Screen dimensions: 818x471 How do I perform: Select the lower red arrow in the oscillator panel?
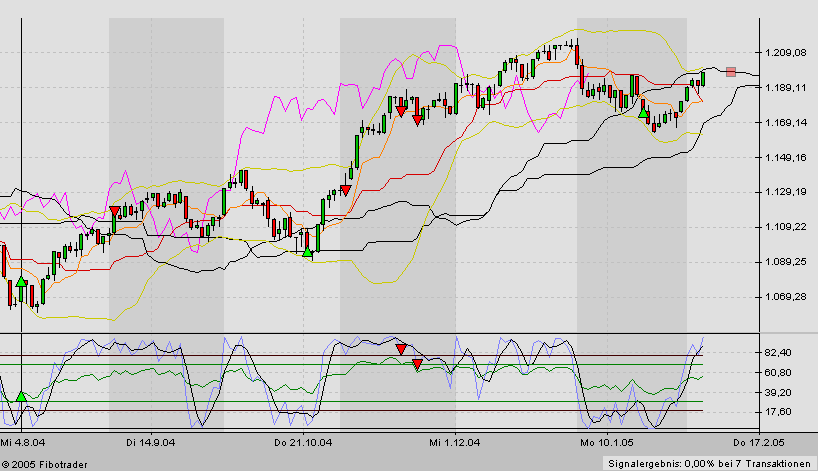(417, 365)
